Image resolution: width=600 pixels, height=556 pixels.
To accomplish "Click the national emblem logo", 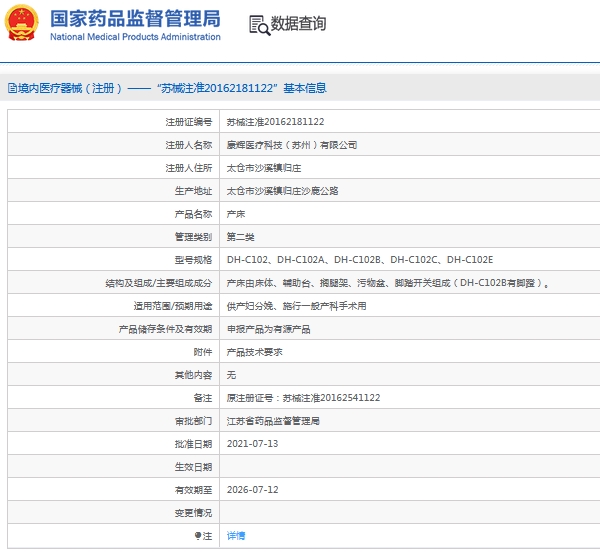I will (x=21, y=23).
